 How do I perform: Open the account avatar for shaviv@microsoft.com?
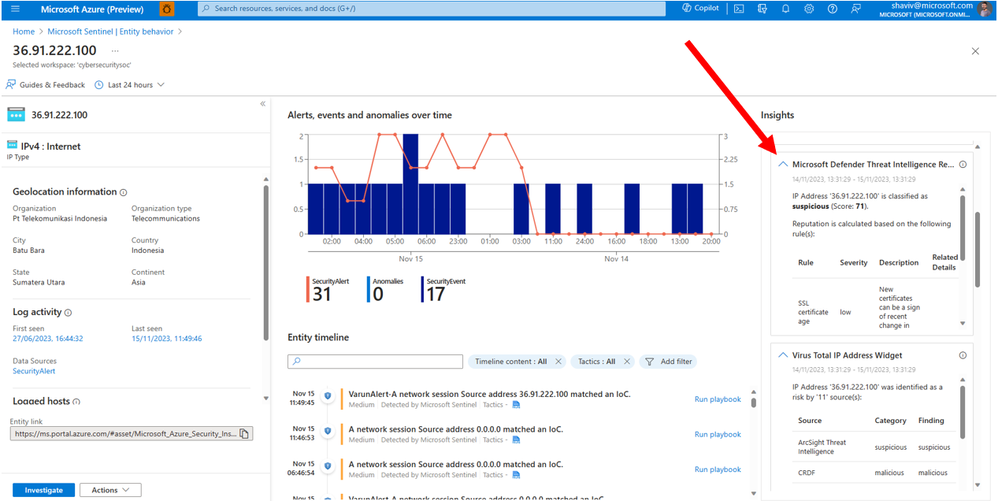pyautogui.click(x=986, y=9)
